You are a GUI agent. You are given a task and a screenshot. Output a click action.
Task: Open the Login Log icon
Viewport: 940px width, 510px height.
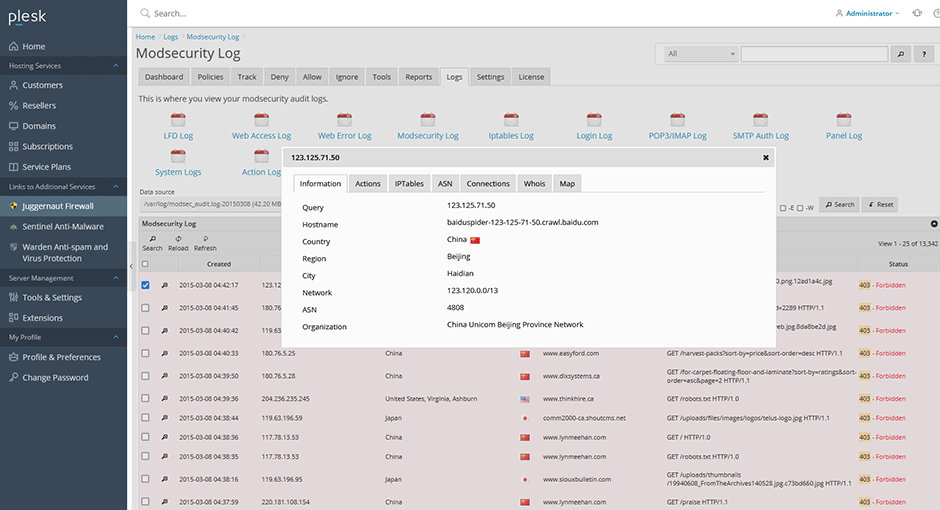click(594, 119)
